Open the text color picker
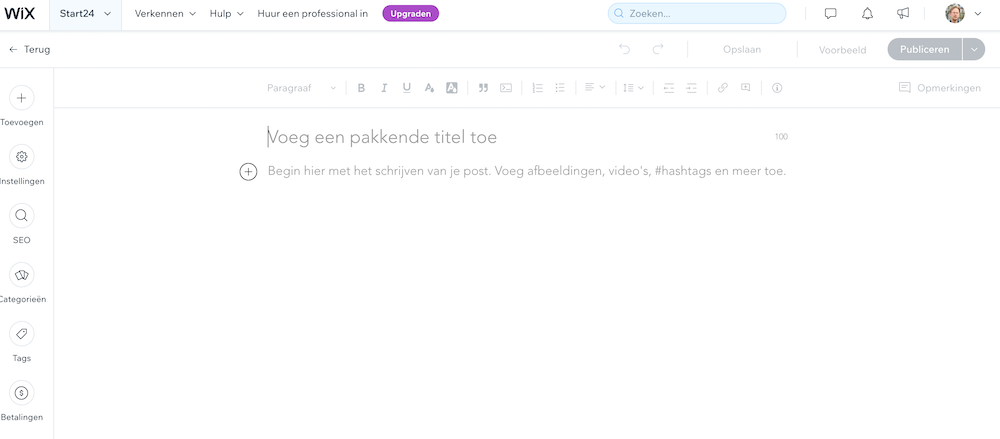The height and width of the screenshot is (439, 1000). [x=429, y=88]
